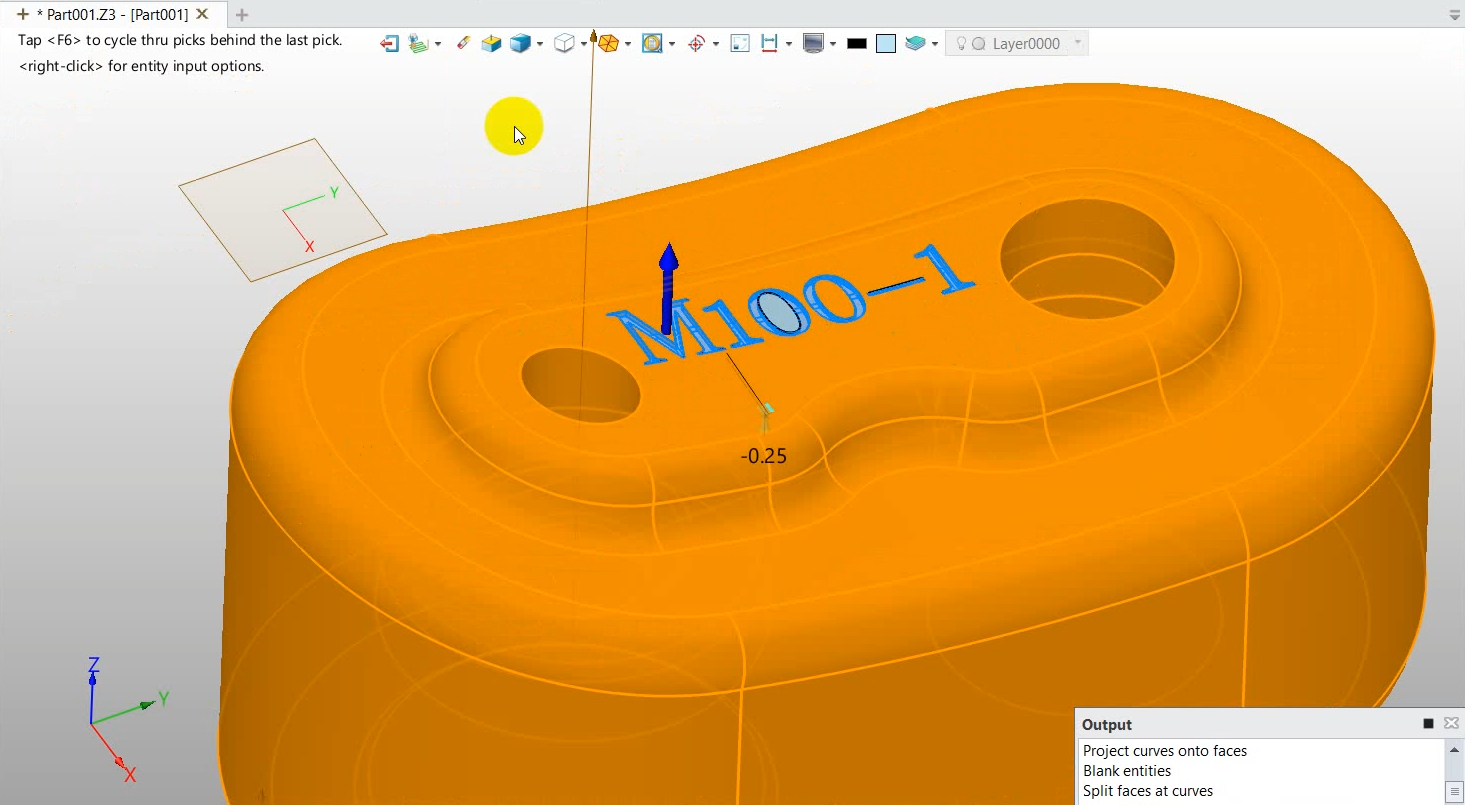Click the exit/return icon with red arrow

(x=389, y=44)
